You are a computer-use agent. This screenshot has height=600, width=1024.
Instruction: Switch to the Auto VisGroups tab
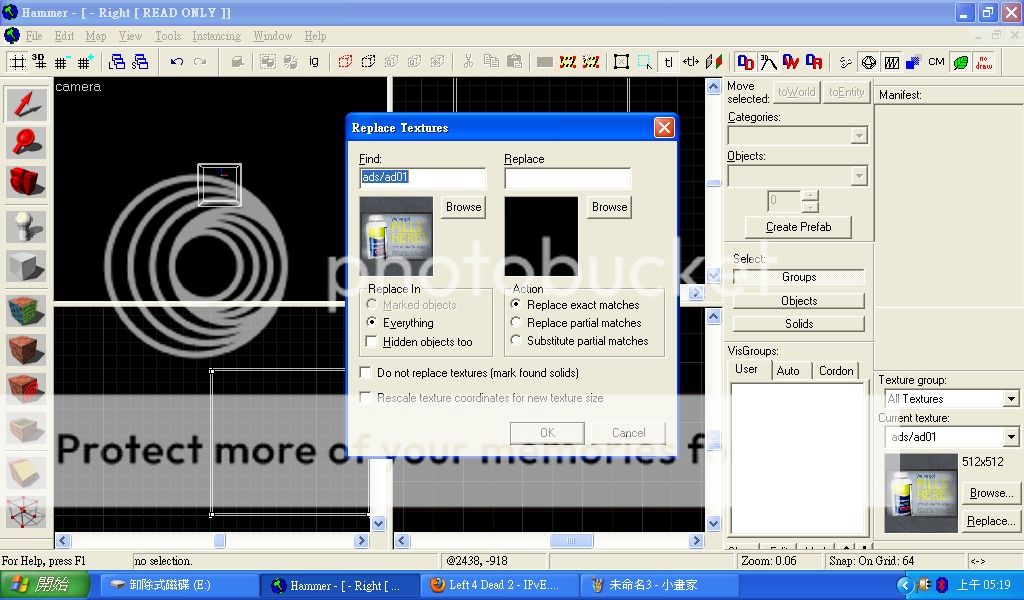(788, 370)
